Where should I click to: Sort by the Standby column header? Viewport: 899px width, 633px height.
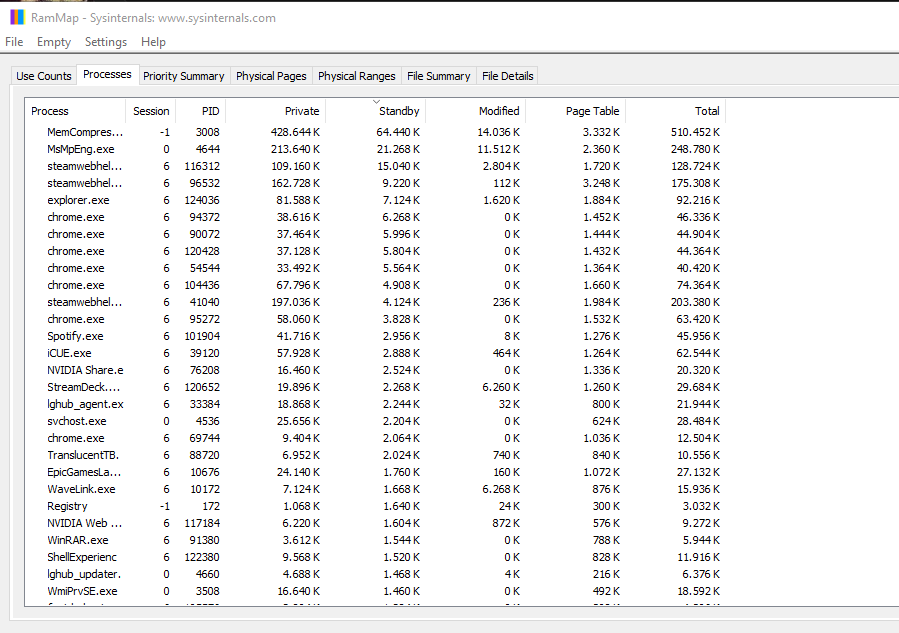coord(376,111)
